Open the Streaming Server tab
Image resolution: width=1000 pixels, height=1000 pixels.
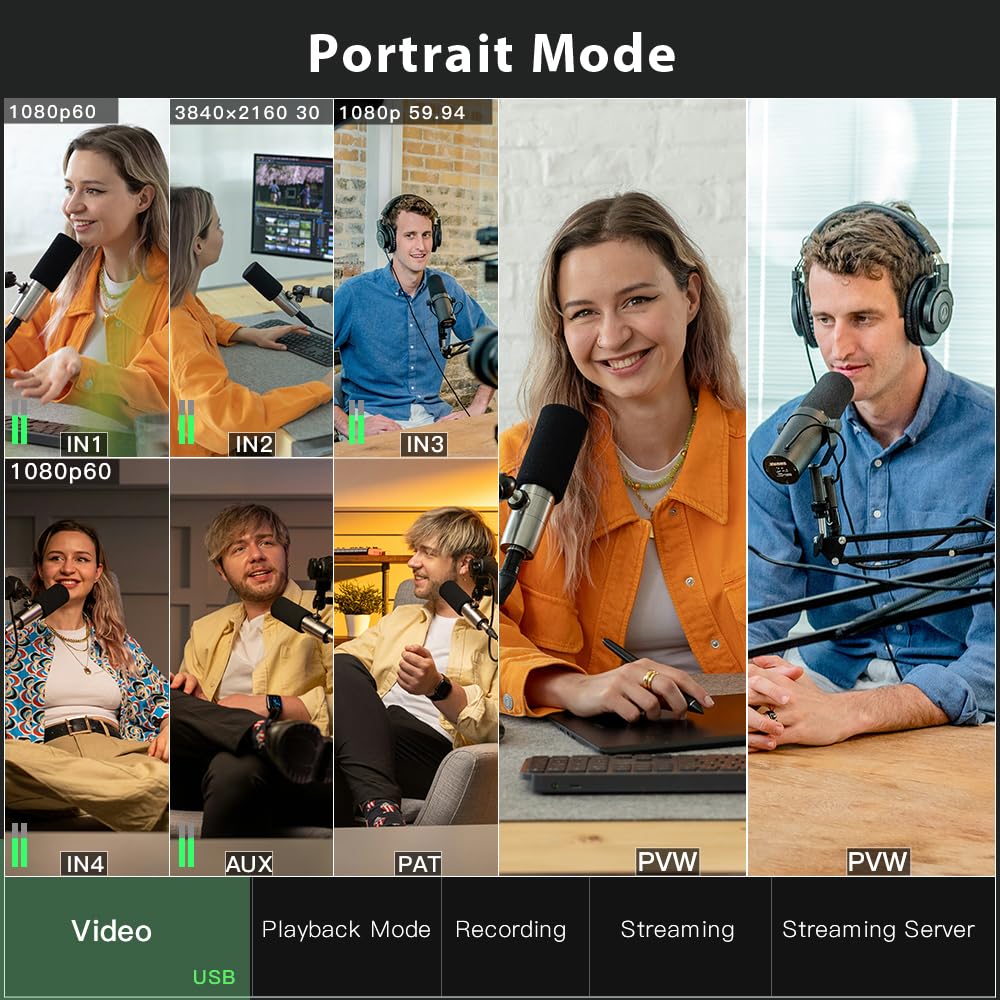pos(879,929)
